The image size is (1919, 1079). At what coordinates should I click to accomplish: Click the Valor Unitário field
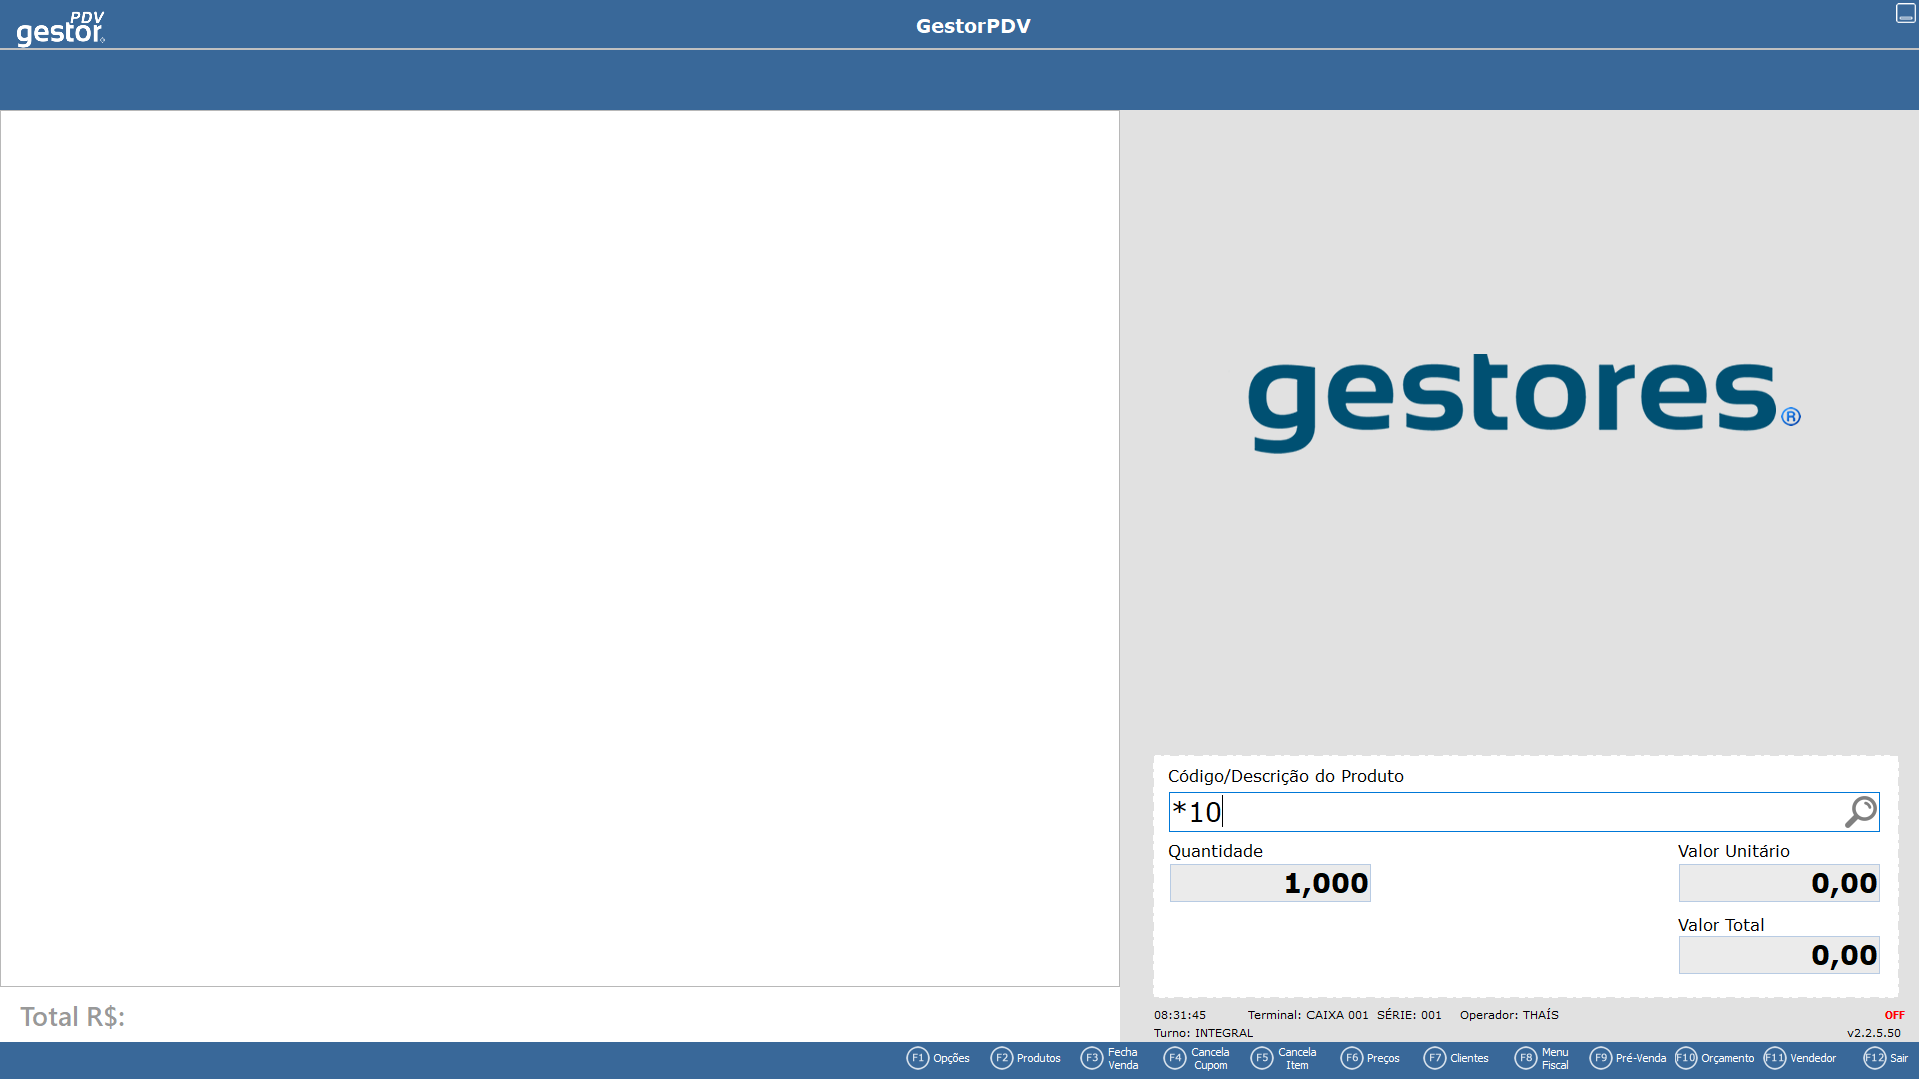click(1778, 883)
